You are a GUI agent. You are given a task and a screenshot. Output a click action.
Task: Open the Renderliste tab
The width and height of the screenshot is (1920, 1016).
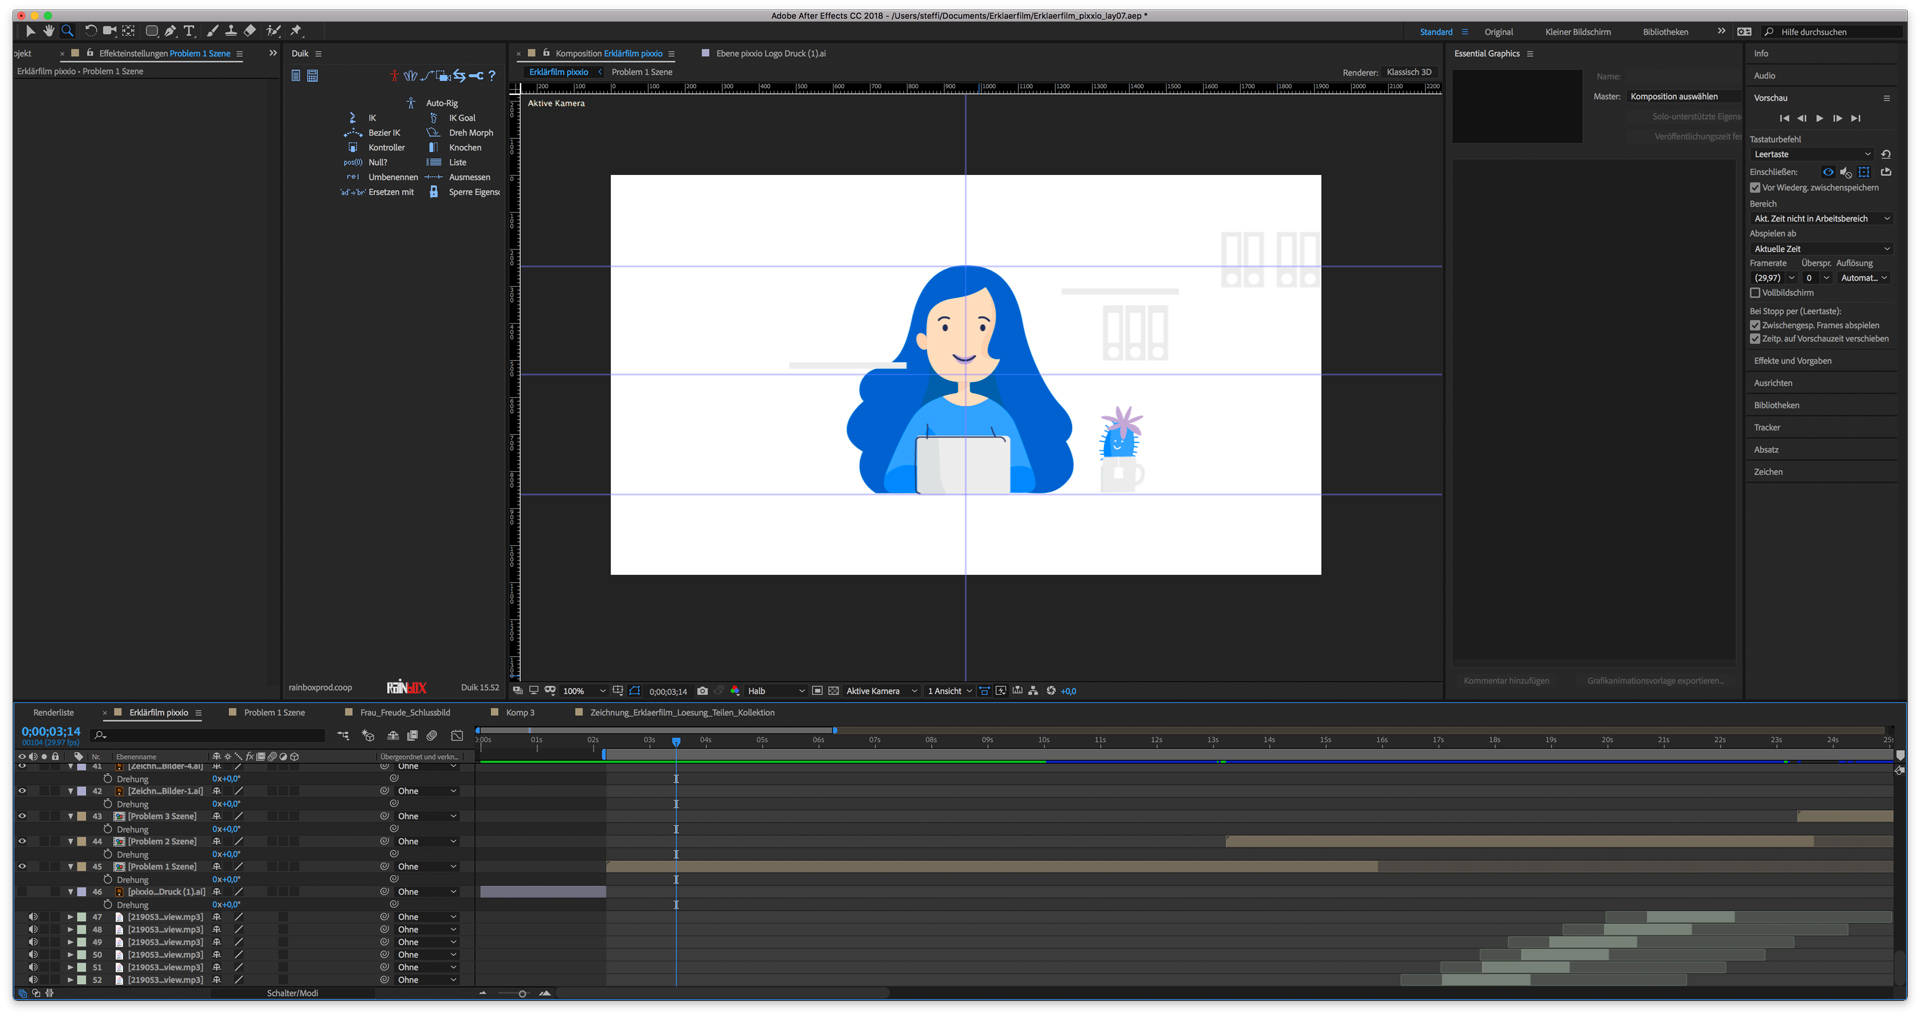[53, 713]
